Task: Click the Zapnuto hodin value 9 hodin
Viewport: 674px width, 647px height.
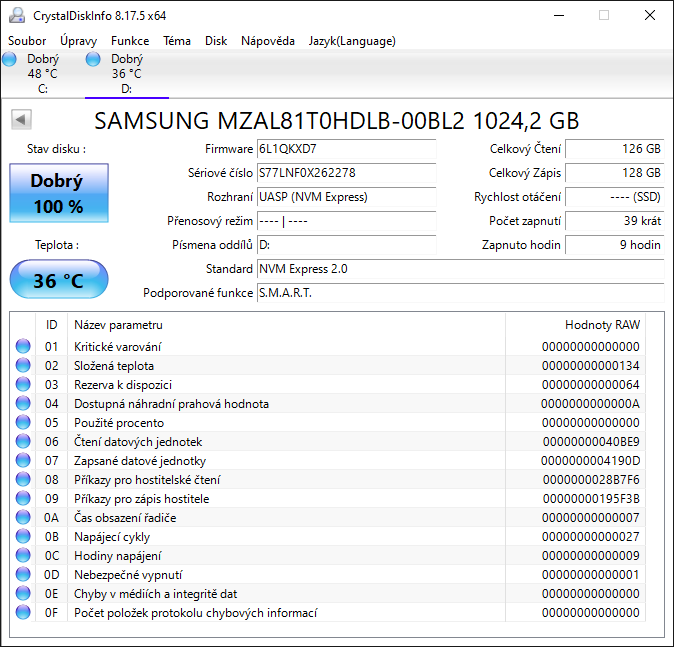Action: click(615, 245)
